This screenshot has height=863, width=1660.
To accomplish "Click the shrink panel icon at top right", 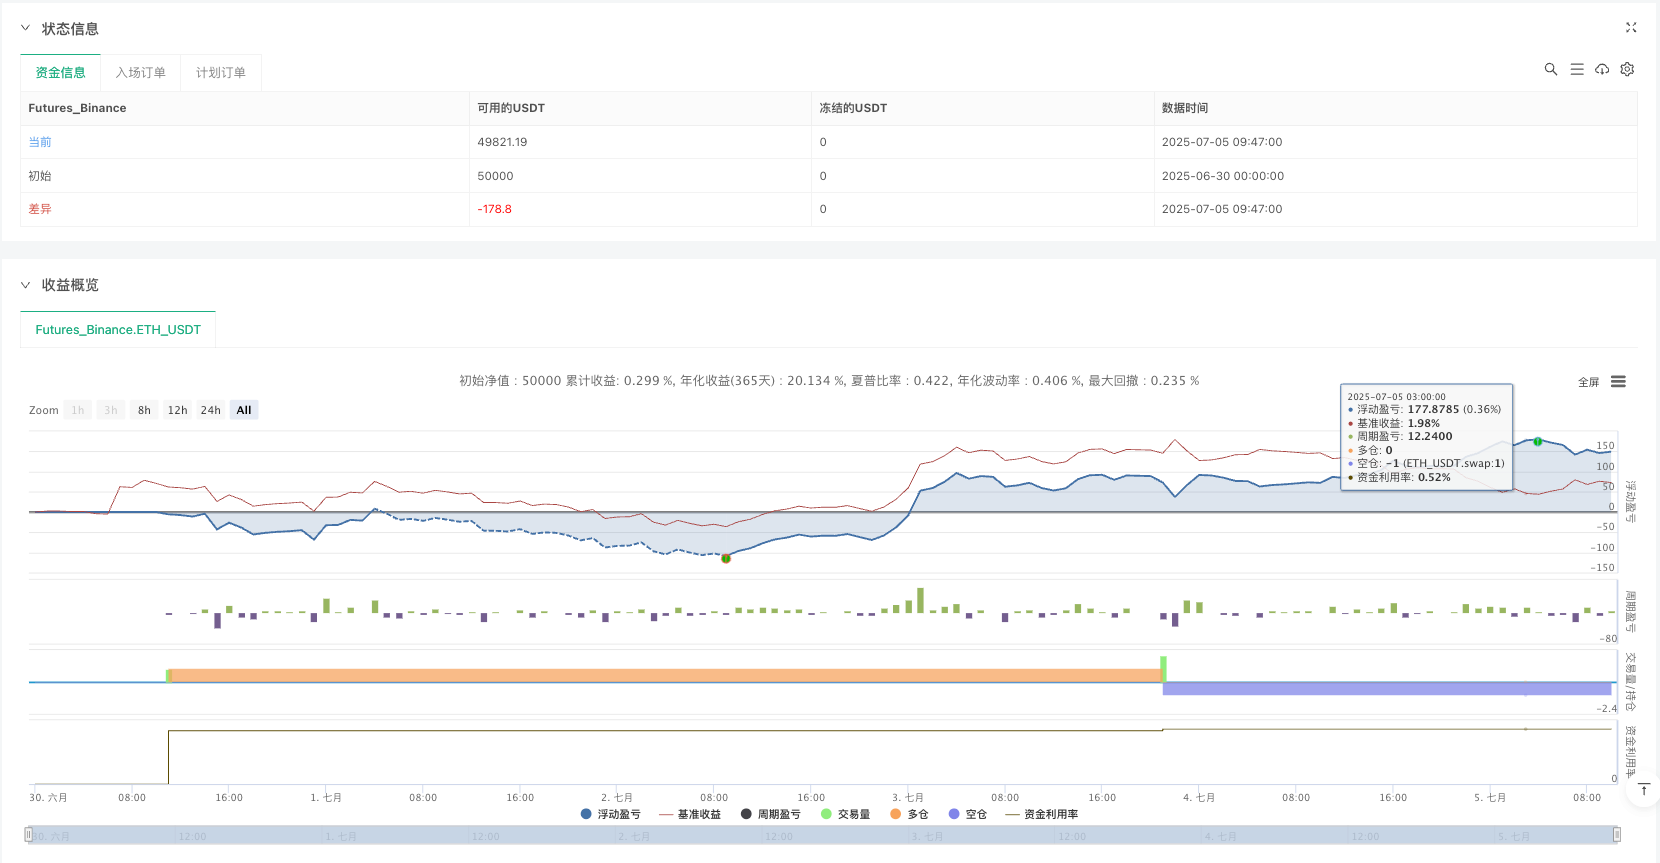I will [x=1631, y=28].
